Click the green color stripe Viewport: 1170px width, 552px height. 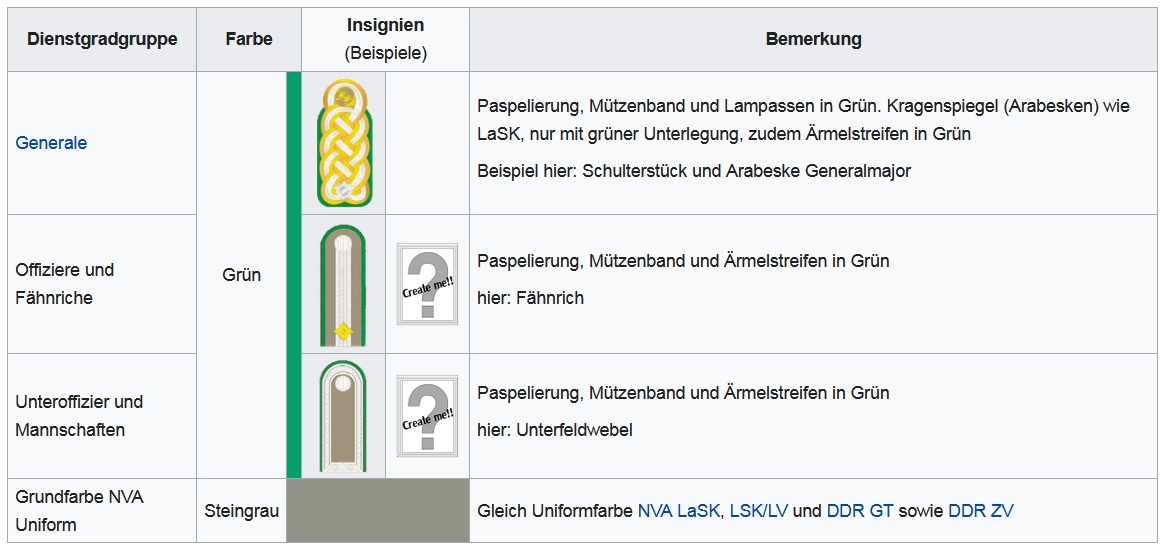(x=293, y=275)
